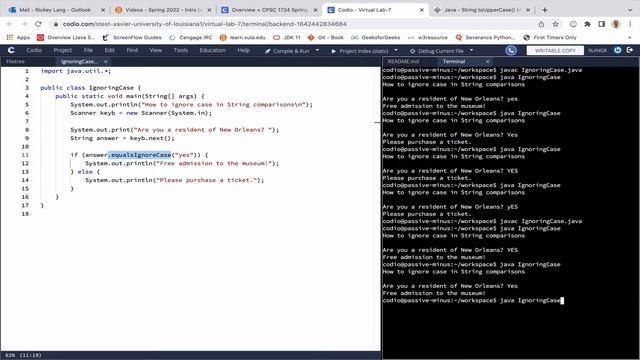Click the terminal prompt line java IgnoringCase
The height and width of the screenshot is (360, 640).
point(472,300)
